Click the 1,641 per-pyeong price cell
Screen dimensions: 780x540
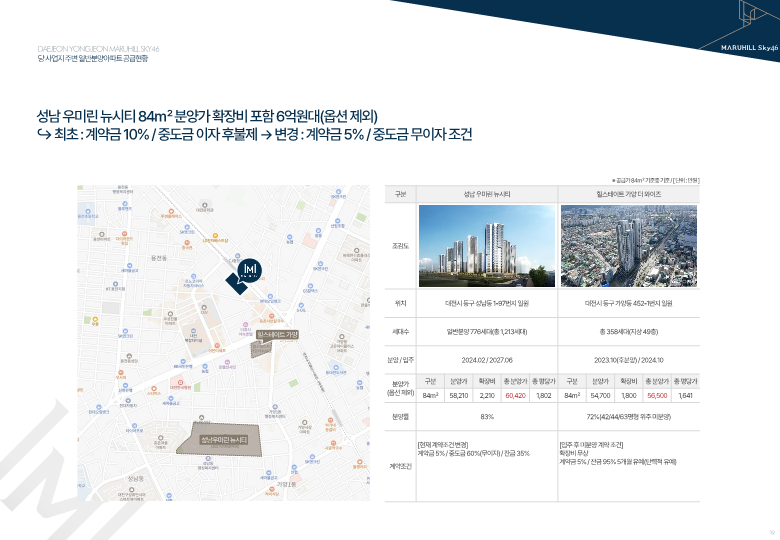tap(685, 395)
